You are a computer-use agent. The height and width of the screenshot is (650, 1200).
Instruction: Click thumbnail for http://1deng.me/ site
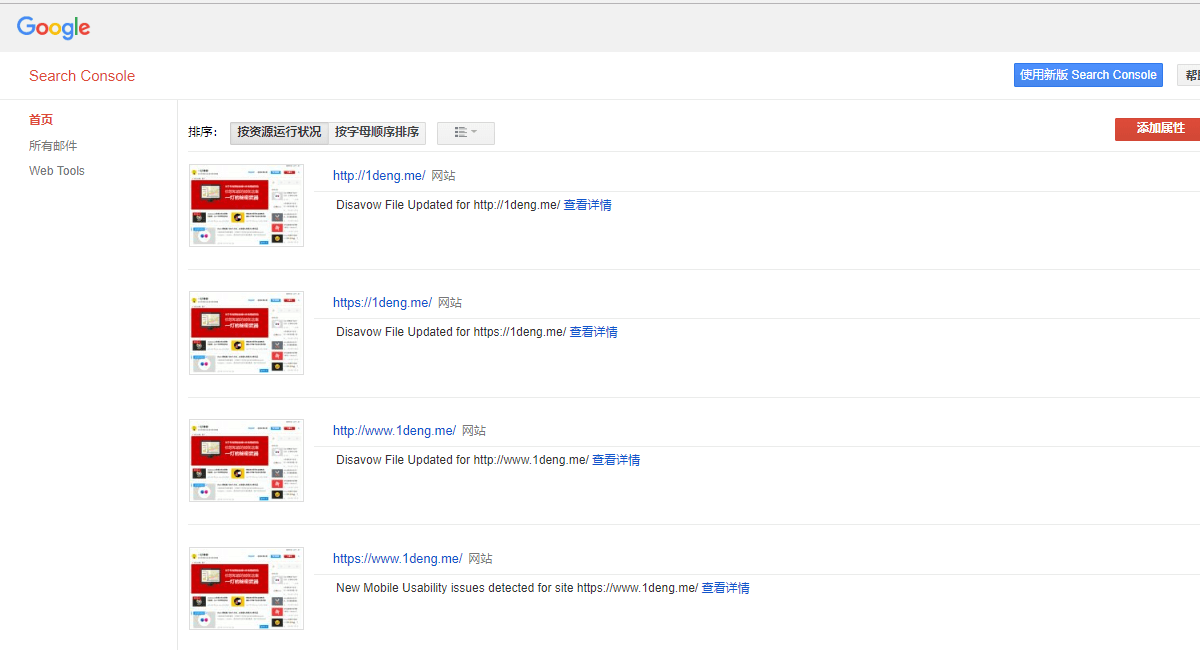(x=246, y=205)
